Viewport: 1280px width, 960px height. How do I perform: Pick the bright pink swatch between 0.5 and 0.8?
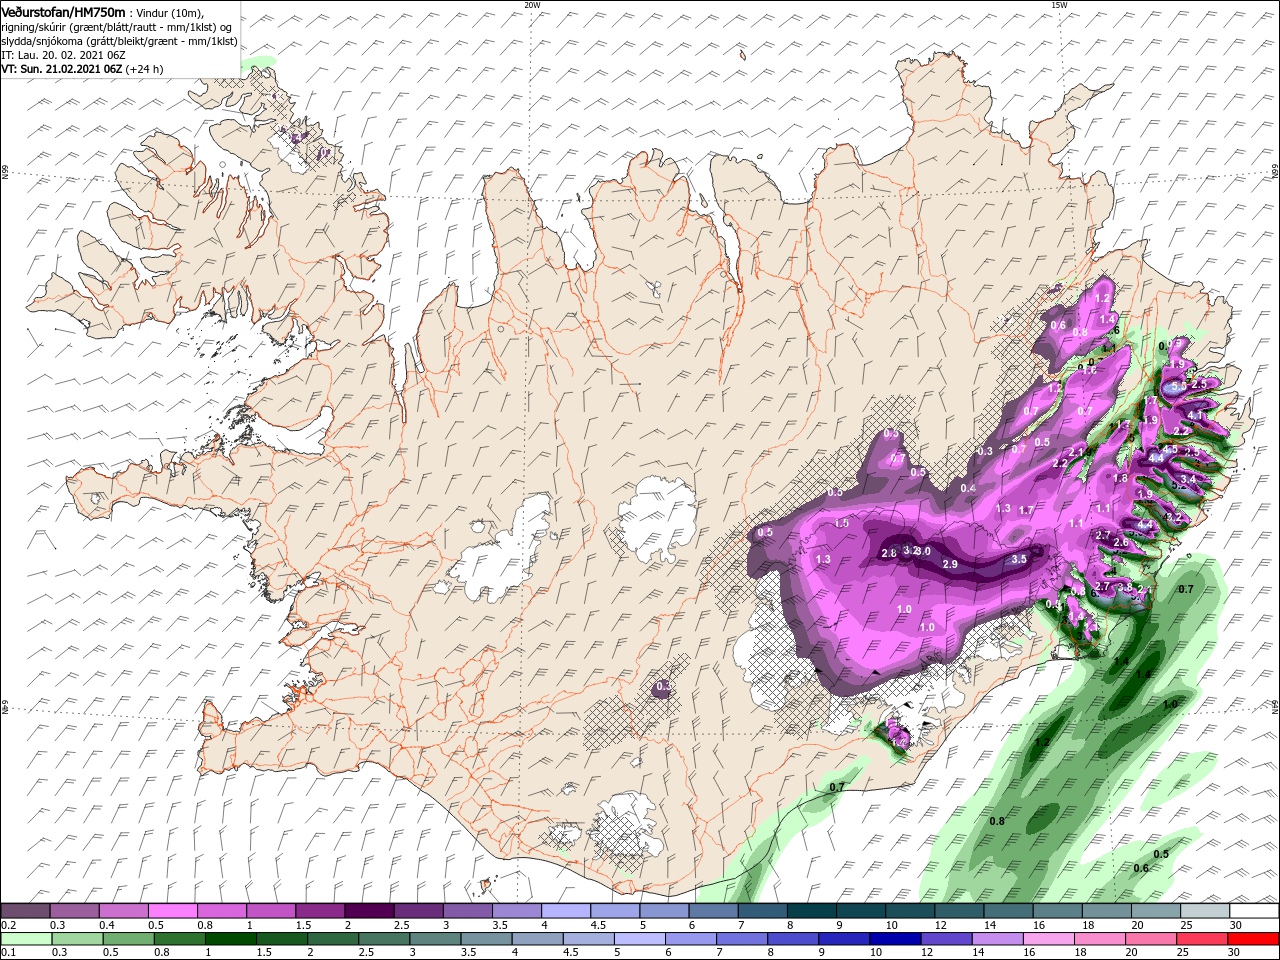click(173, 911)
